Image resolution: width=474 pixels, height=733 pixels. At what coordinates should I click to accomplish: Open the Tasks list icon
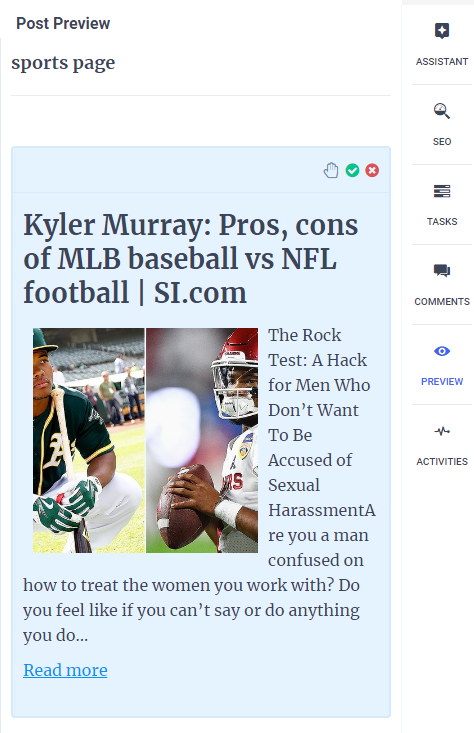coord(442,191)
